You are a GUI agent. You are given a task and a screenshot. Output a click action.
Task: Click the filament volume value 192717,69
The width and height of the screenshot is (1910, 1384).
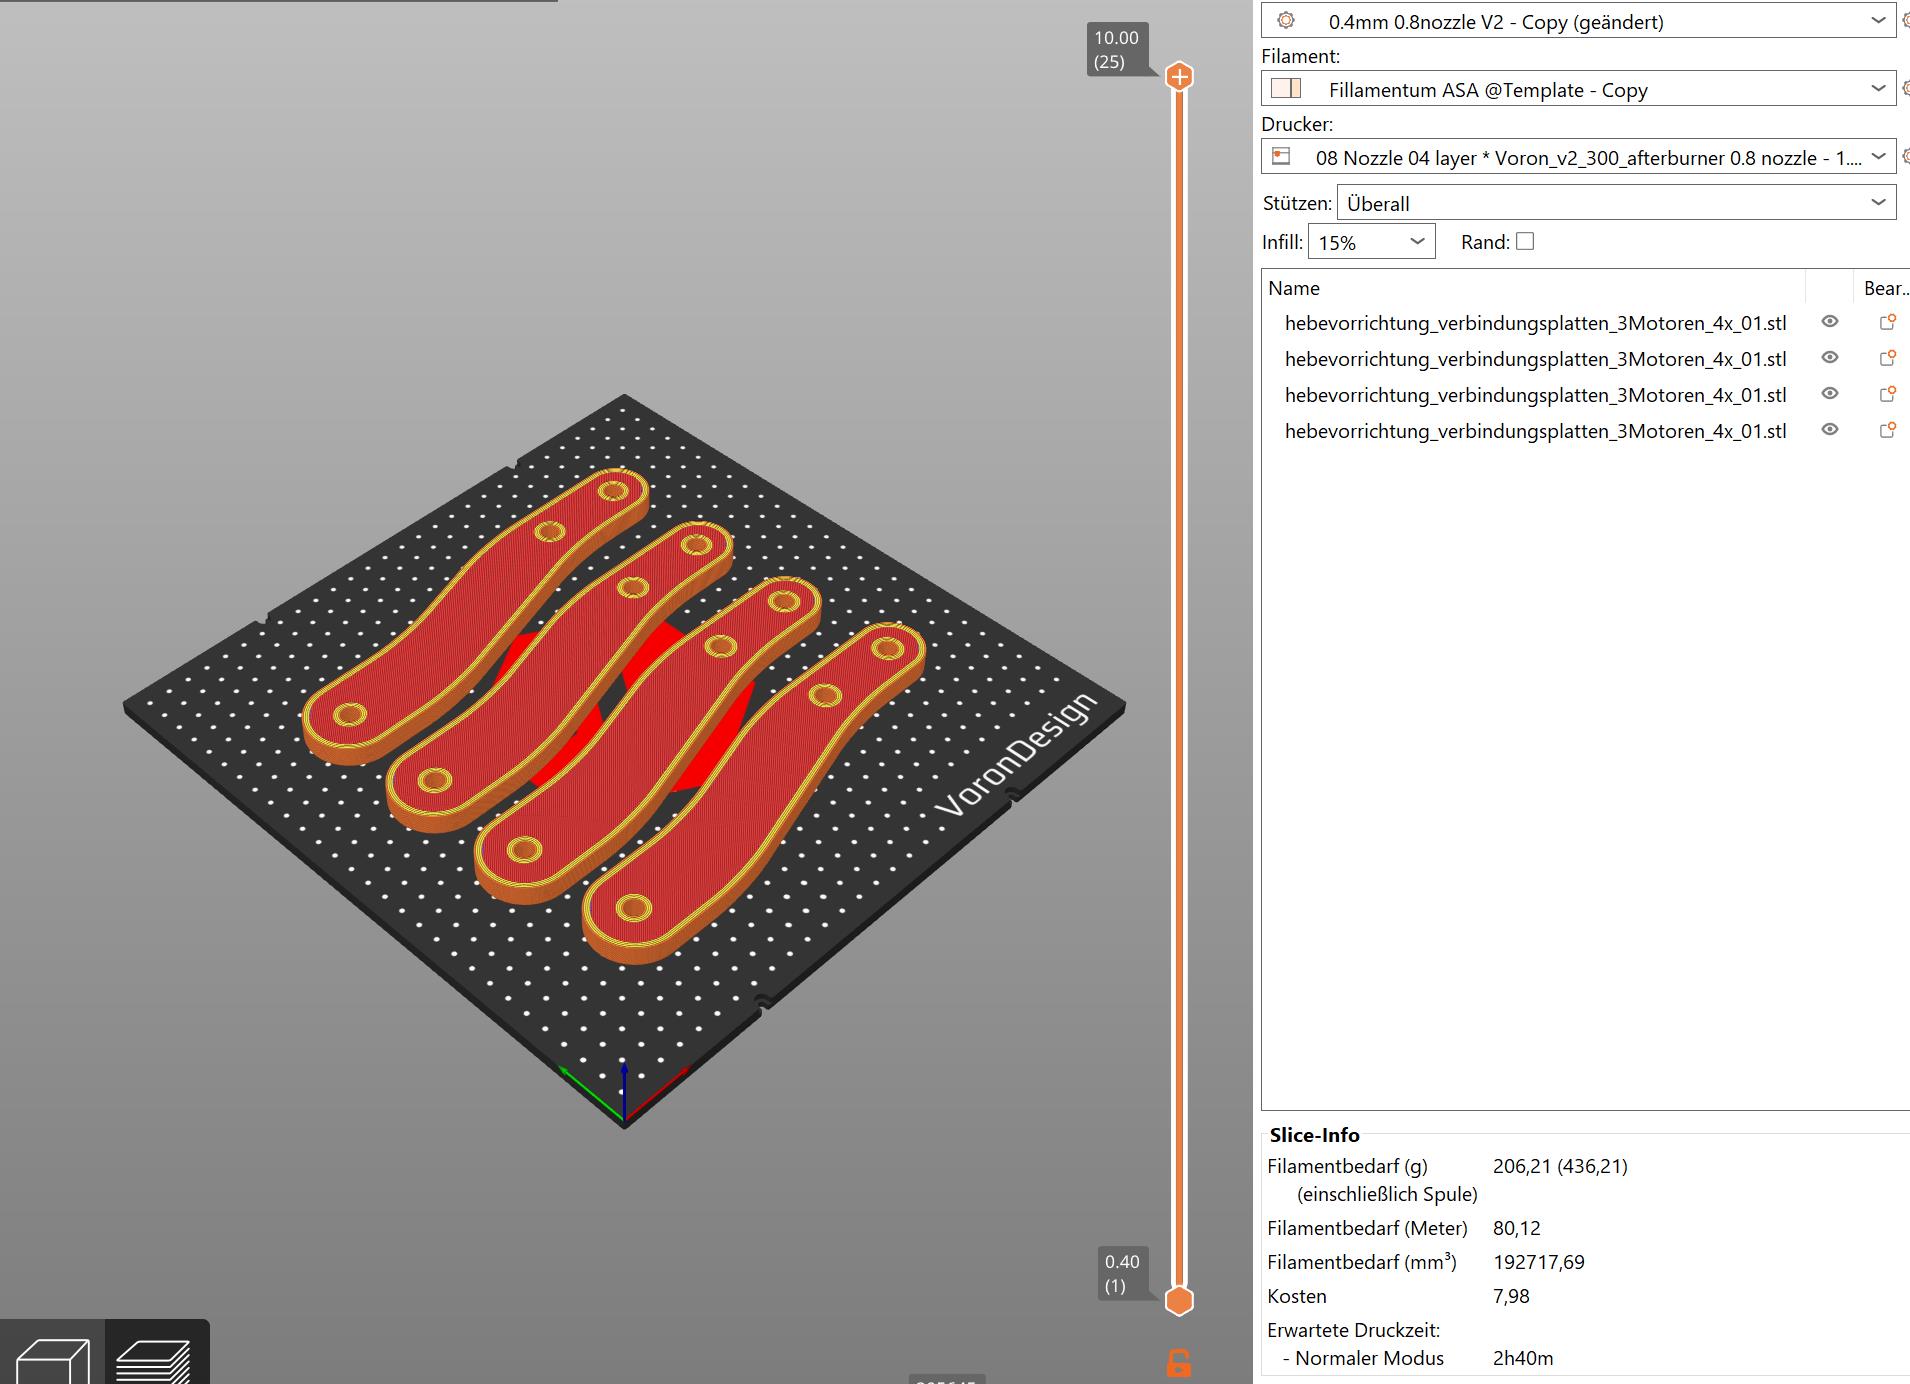(1538, 1262)
